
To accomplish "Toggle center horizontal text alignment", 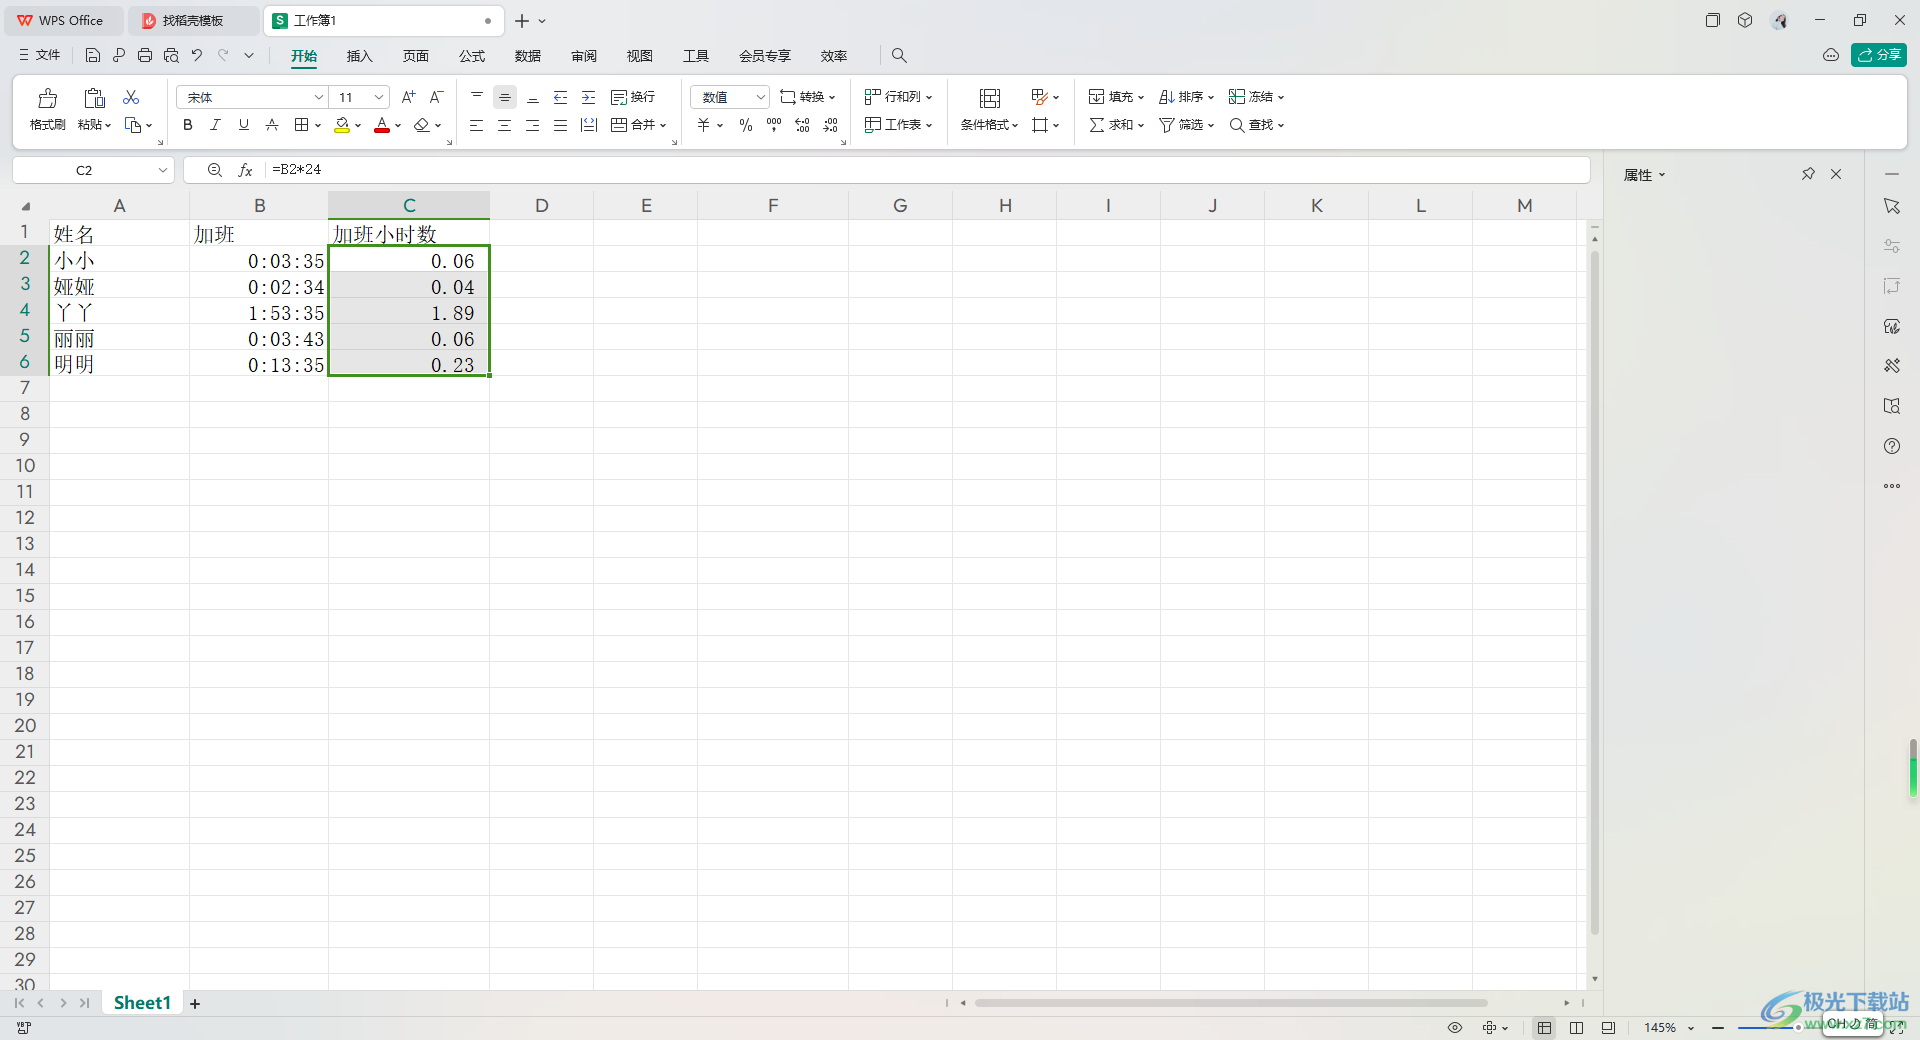I will click(505, 125).
